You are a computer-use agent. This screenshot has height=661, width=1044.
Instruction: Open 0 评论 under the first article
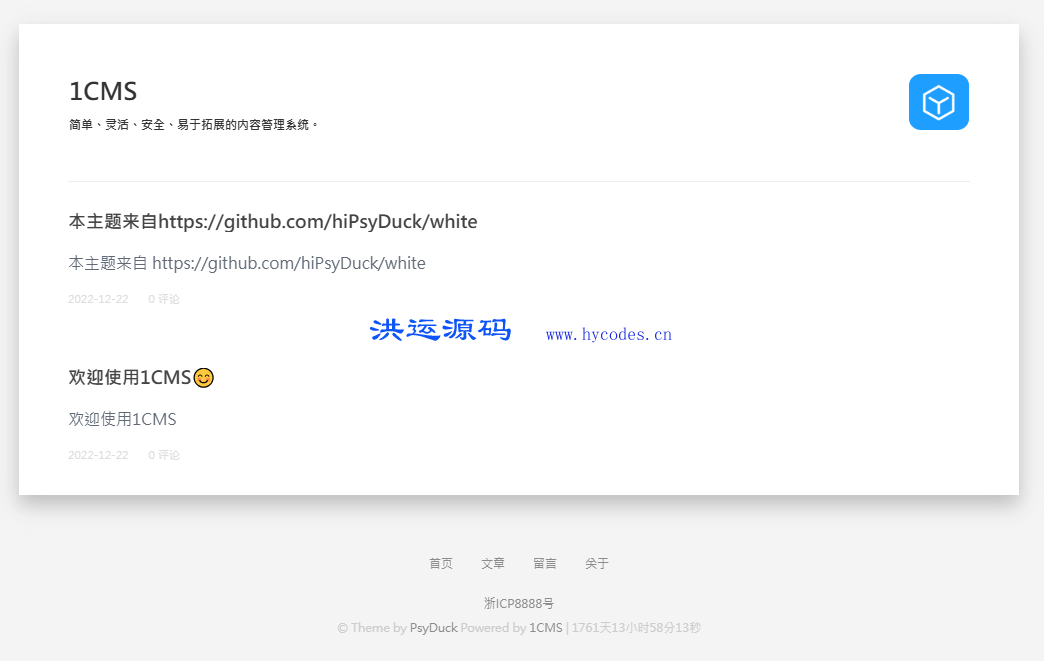point(163,298)
